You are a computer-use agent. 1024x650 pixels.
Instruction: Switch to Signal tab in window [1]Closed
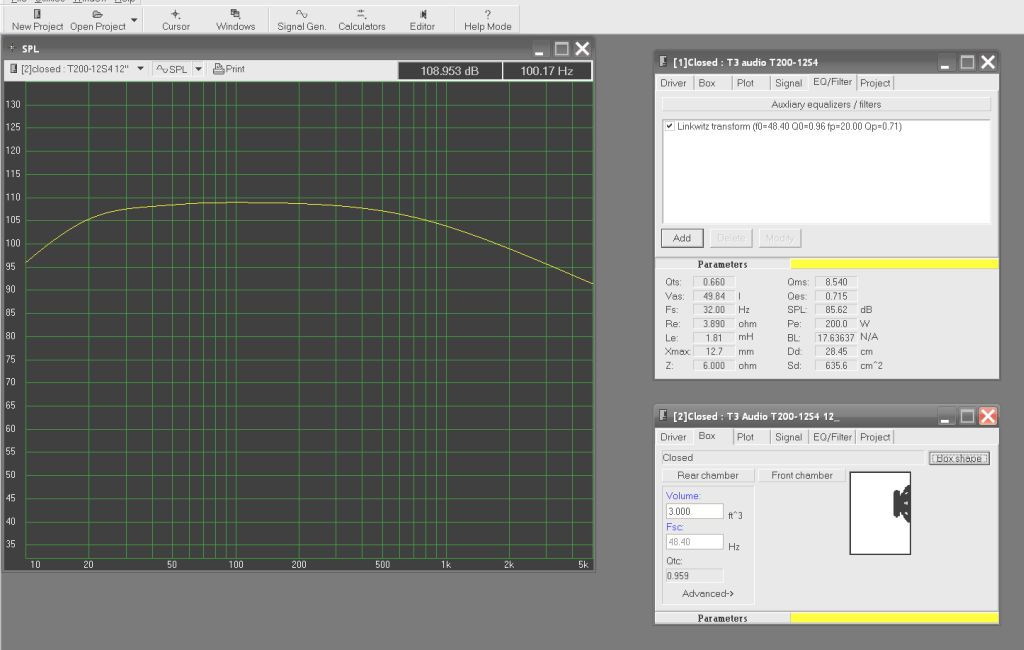788,83
